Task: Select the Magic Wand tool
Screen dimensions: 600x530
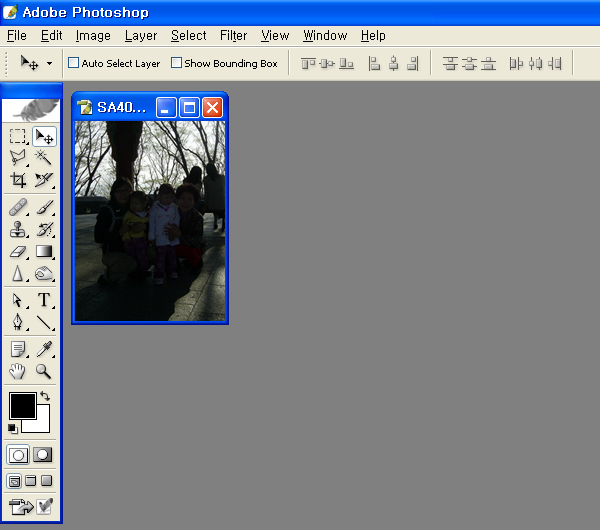Action: 44,158
